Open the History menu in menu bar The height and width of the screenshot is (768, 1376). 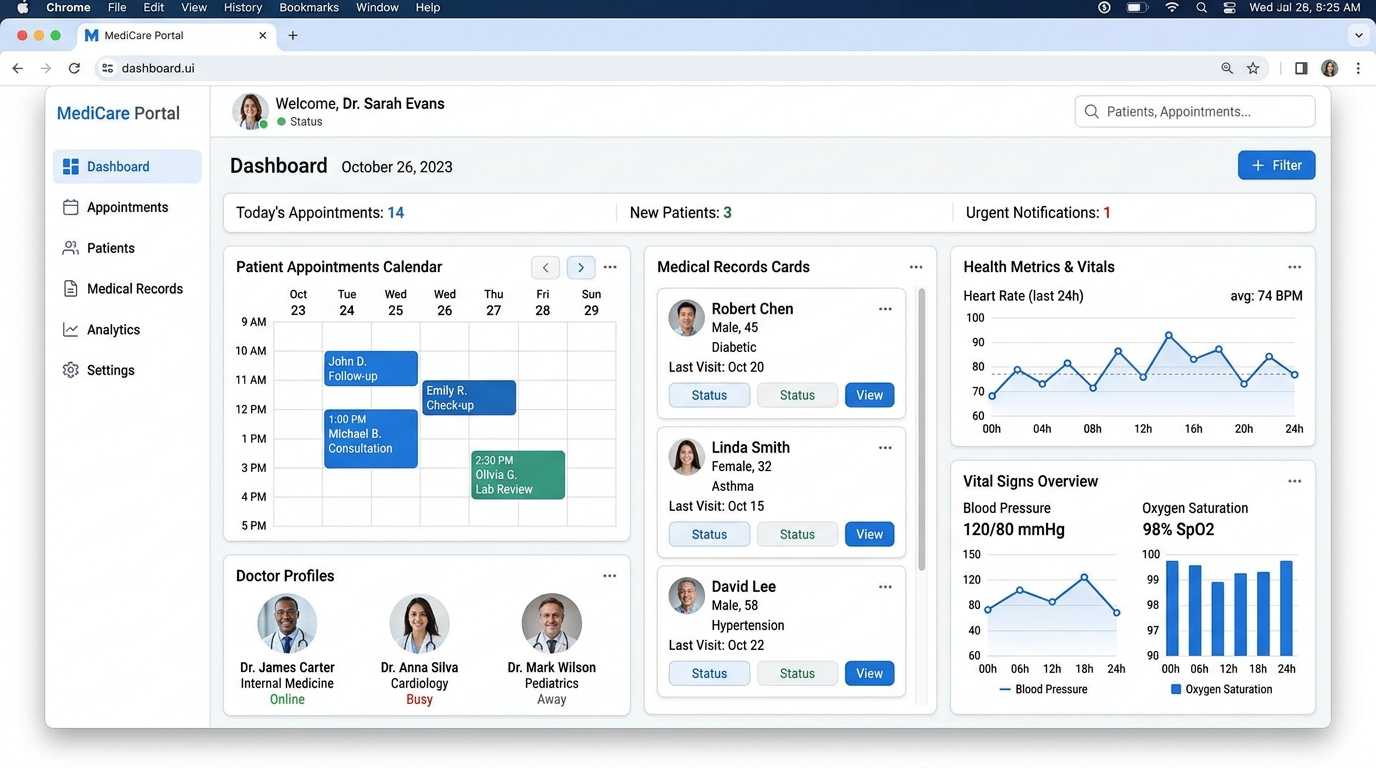243,7
